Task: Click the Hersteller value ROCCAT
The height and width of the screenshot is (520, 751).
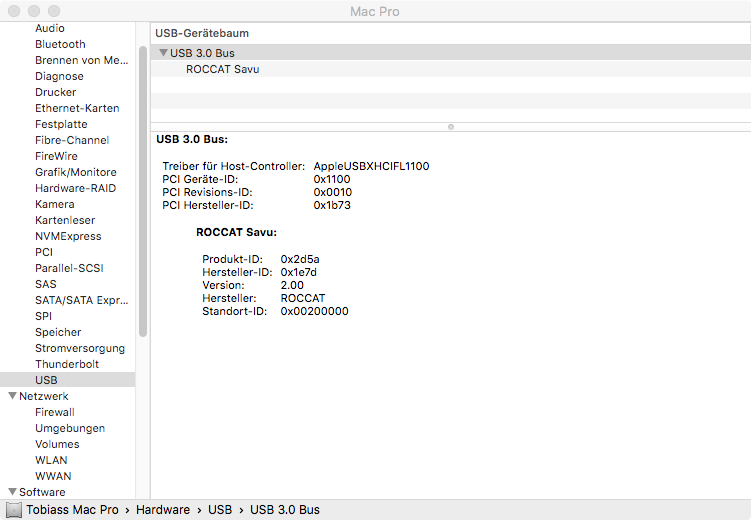Action: [x=303, y=298]
